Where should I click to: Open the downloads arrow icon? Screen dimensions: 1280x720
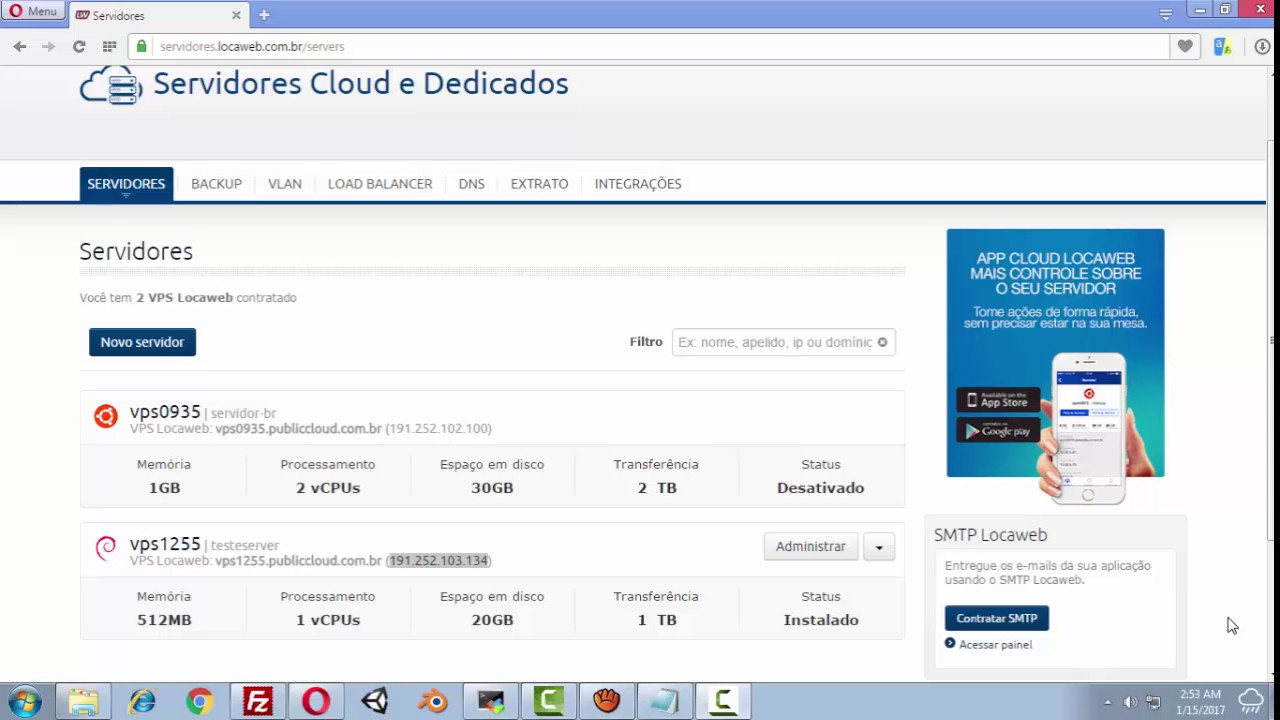[1262, 46]
